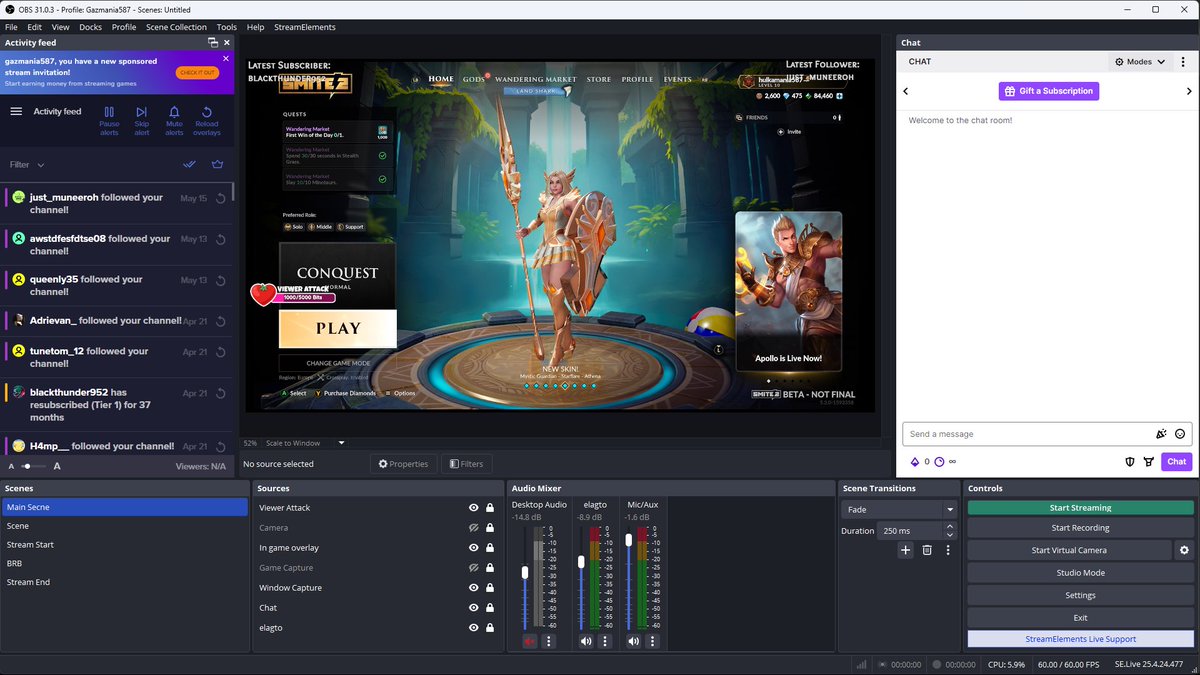Mark all events read with double-check icon

pos(189,164)
